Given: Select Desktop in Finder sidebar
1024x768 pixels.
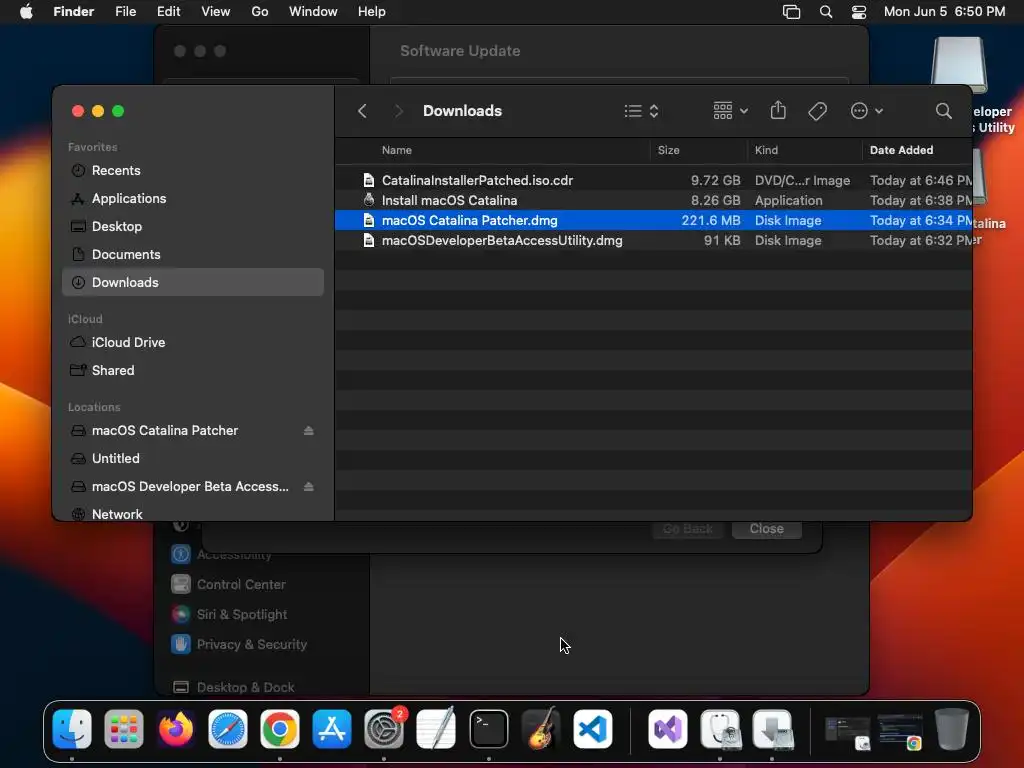Looking at the screenshot, I should tap(193, 227).
